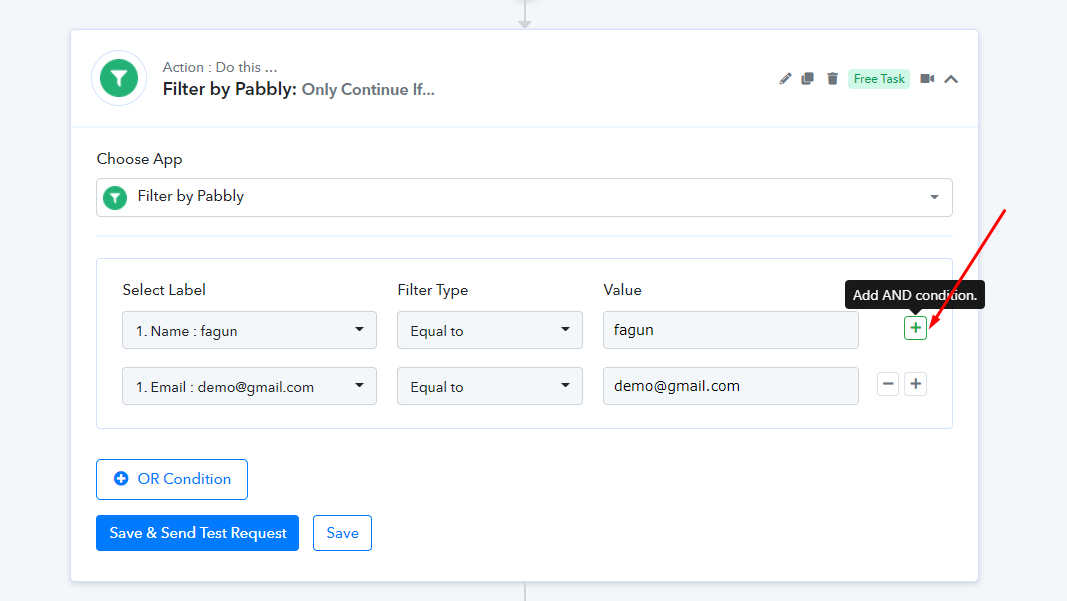
Task: Click the Action : Do this ... text
Action: coord(220,67)
